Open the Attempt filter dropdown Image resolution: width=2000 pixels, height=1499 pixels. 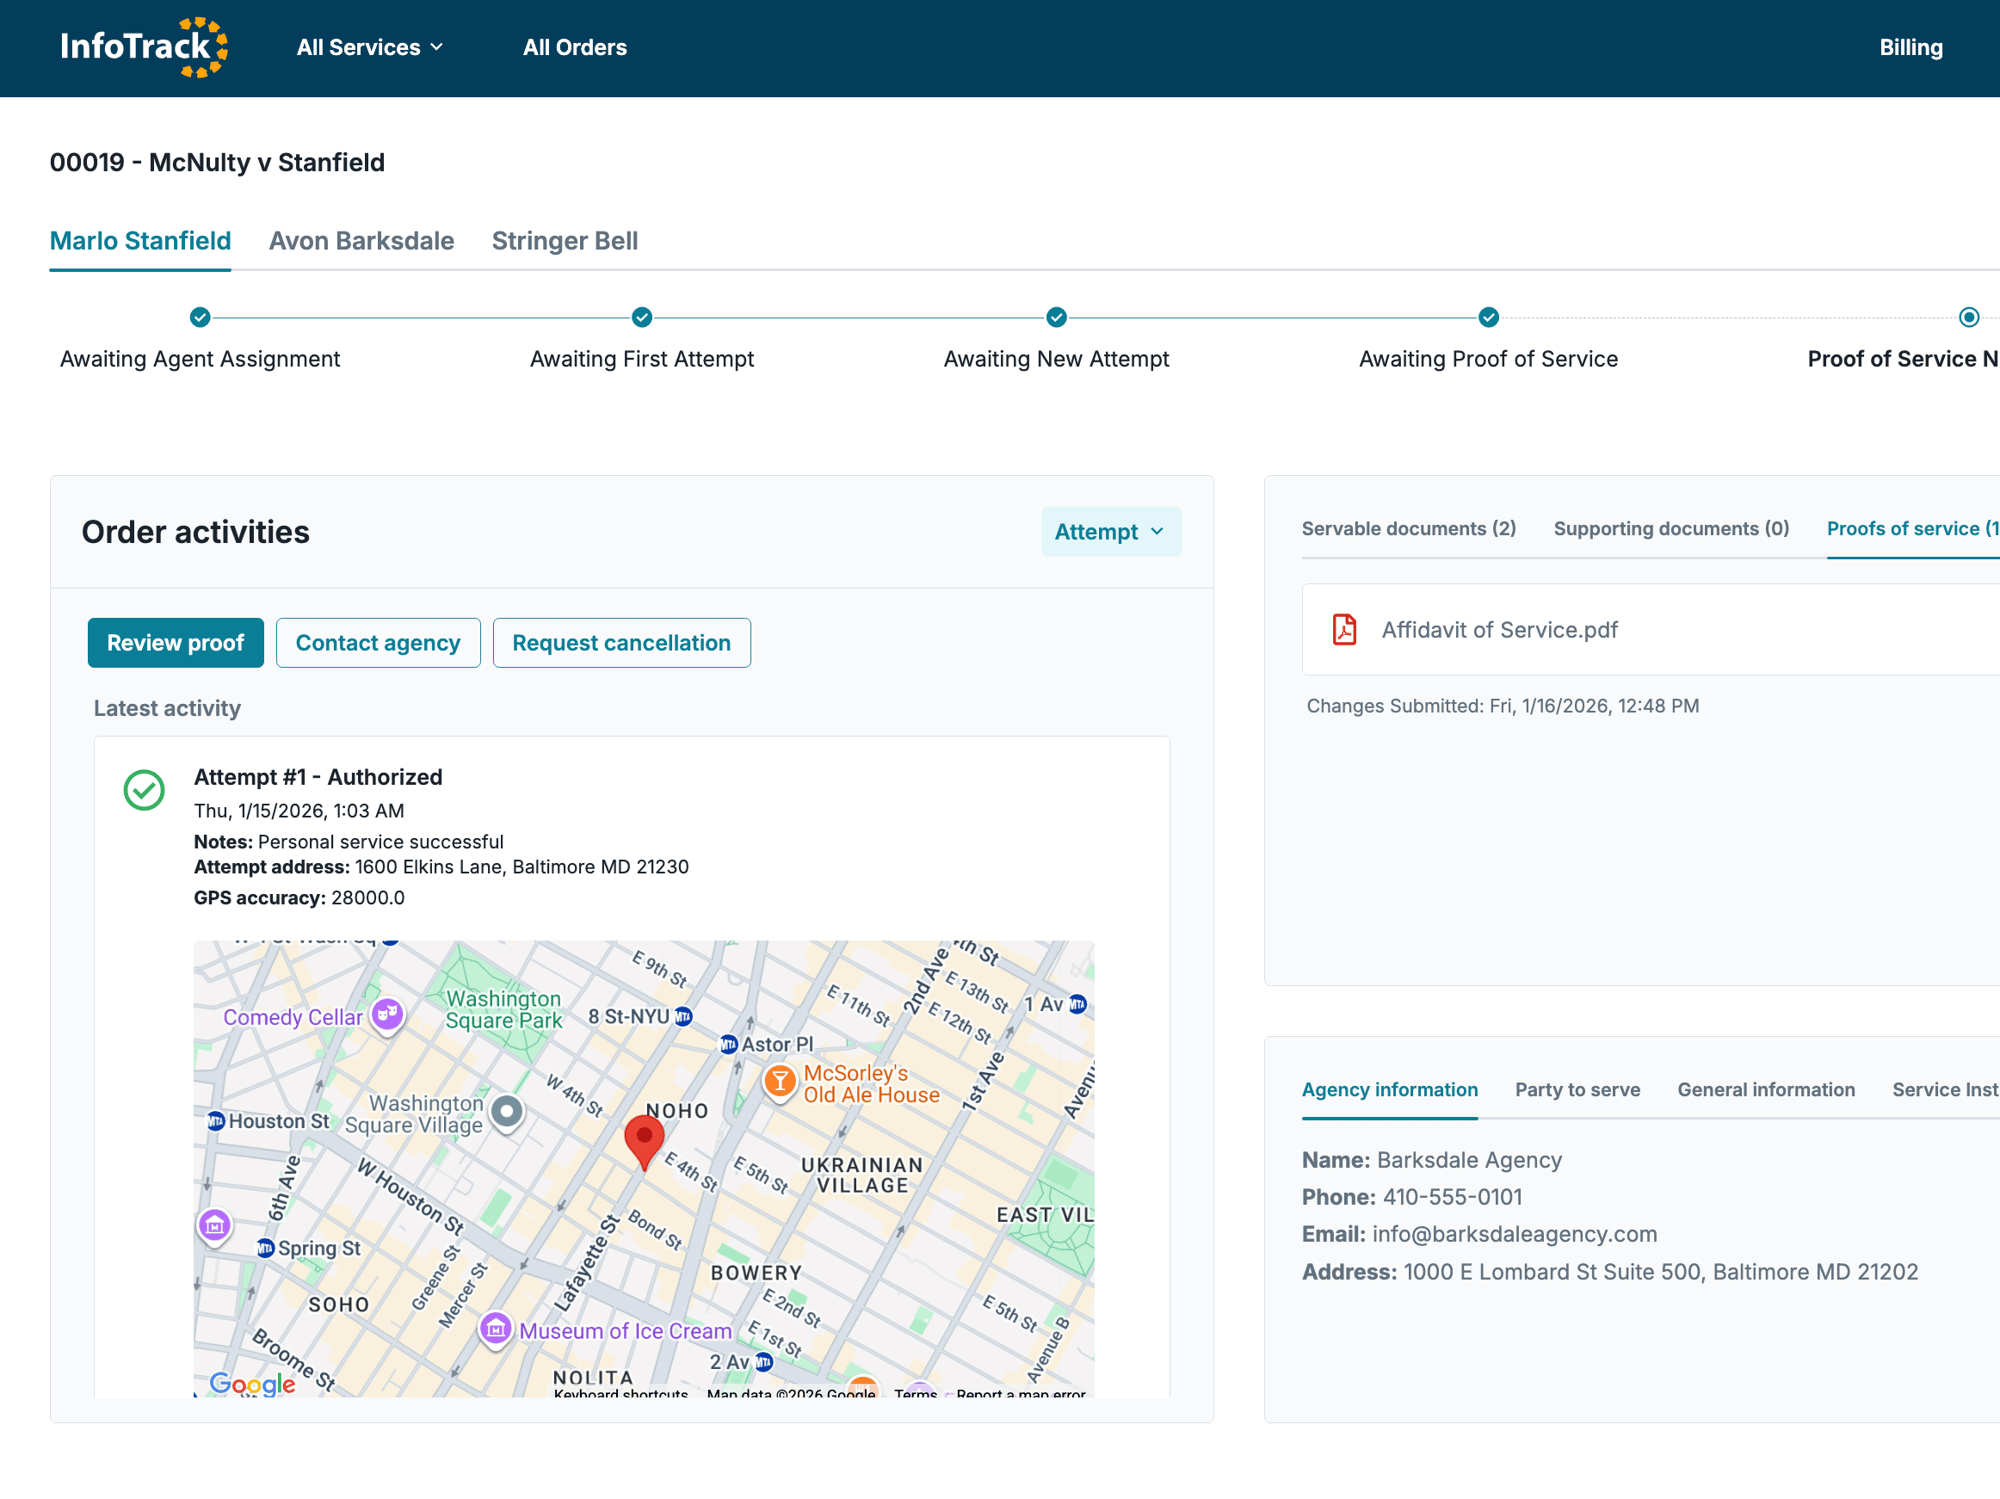coord(1110,531)
